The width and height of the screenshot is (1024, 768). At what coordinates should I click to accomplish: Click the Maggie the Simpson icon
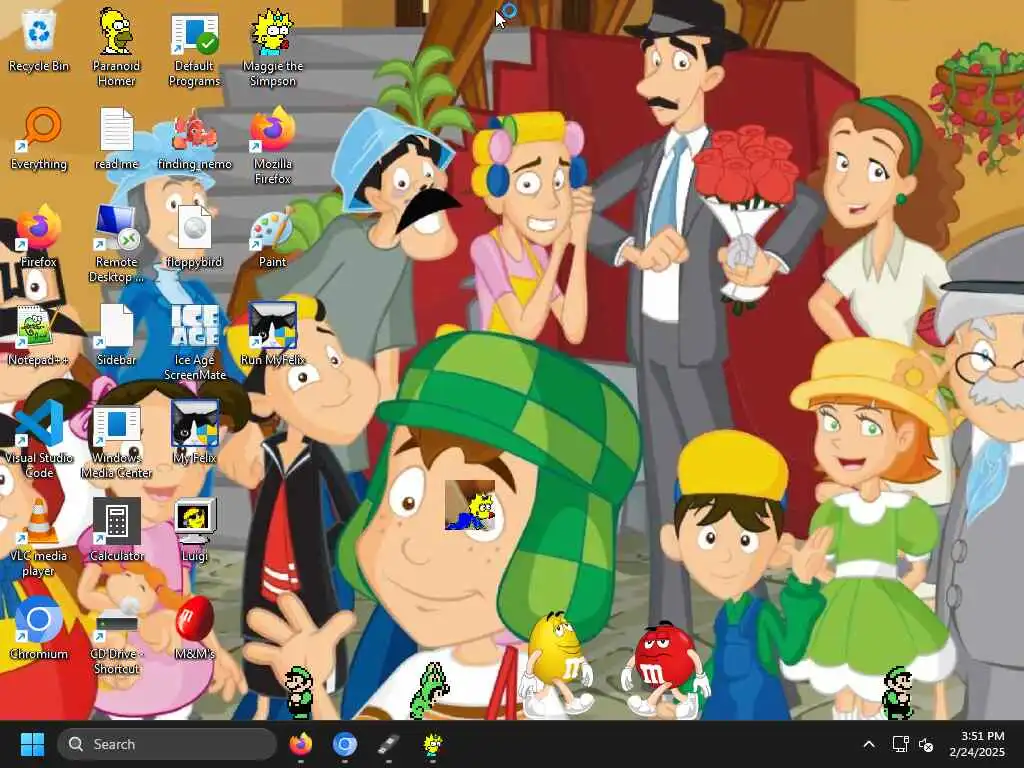pyautogui.click(x=272, y=47)
